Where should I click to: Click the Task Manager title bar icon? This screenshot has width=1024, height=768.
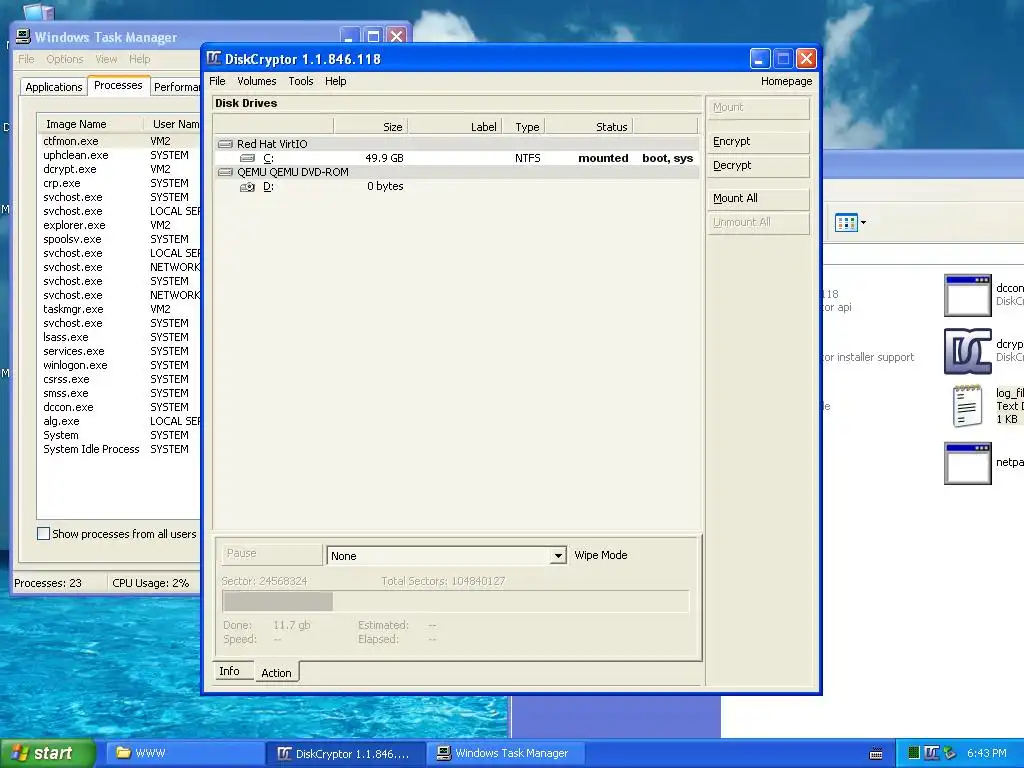(x=24, y=37)
